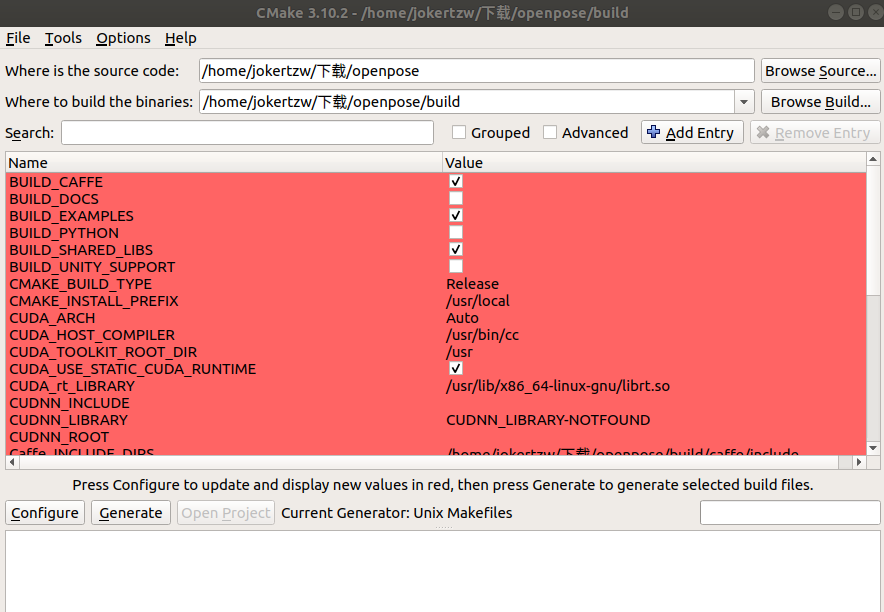The image size is (884, 612).
Task: Toggle CUDA_USE_STATIC_CUDA_RUNTIME off
Action: (456, 368)
